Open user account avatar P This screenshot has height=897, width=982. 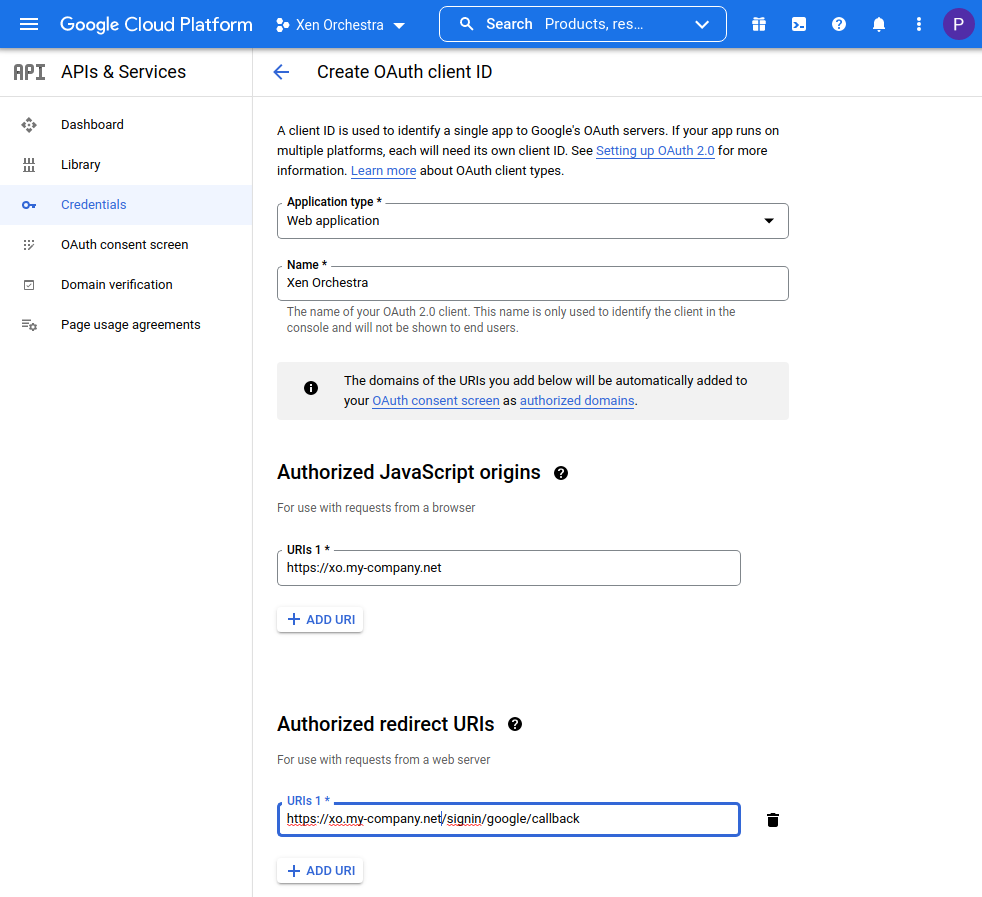958,24
